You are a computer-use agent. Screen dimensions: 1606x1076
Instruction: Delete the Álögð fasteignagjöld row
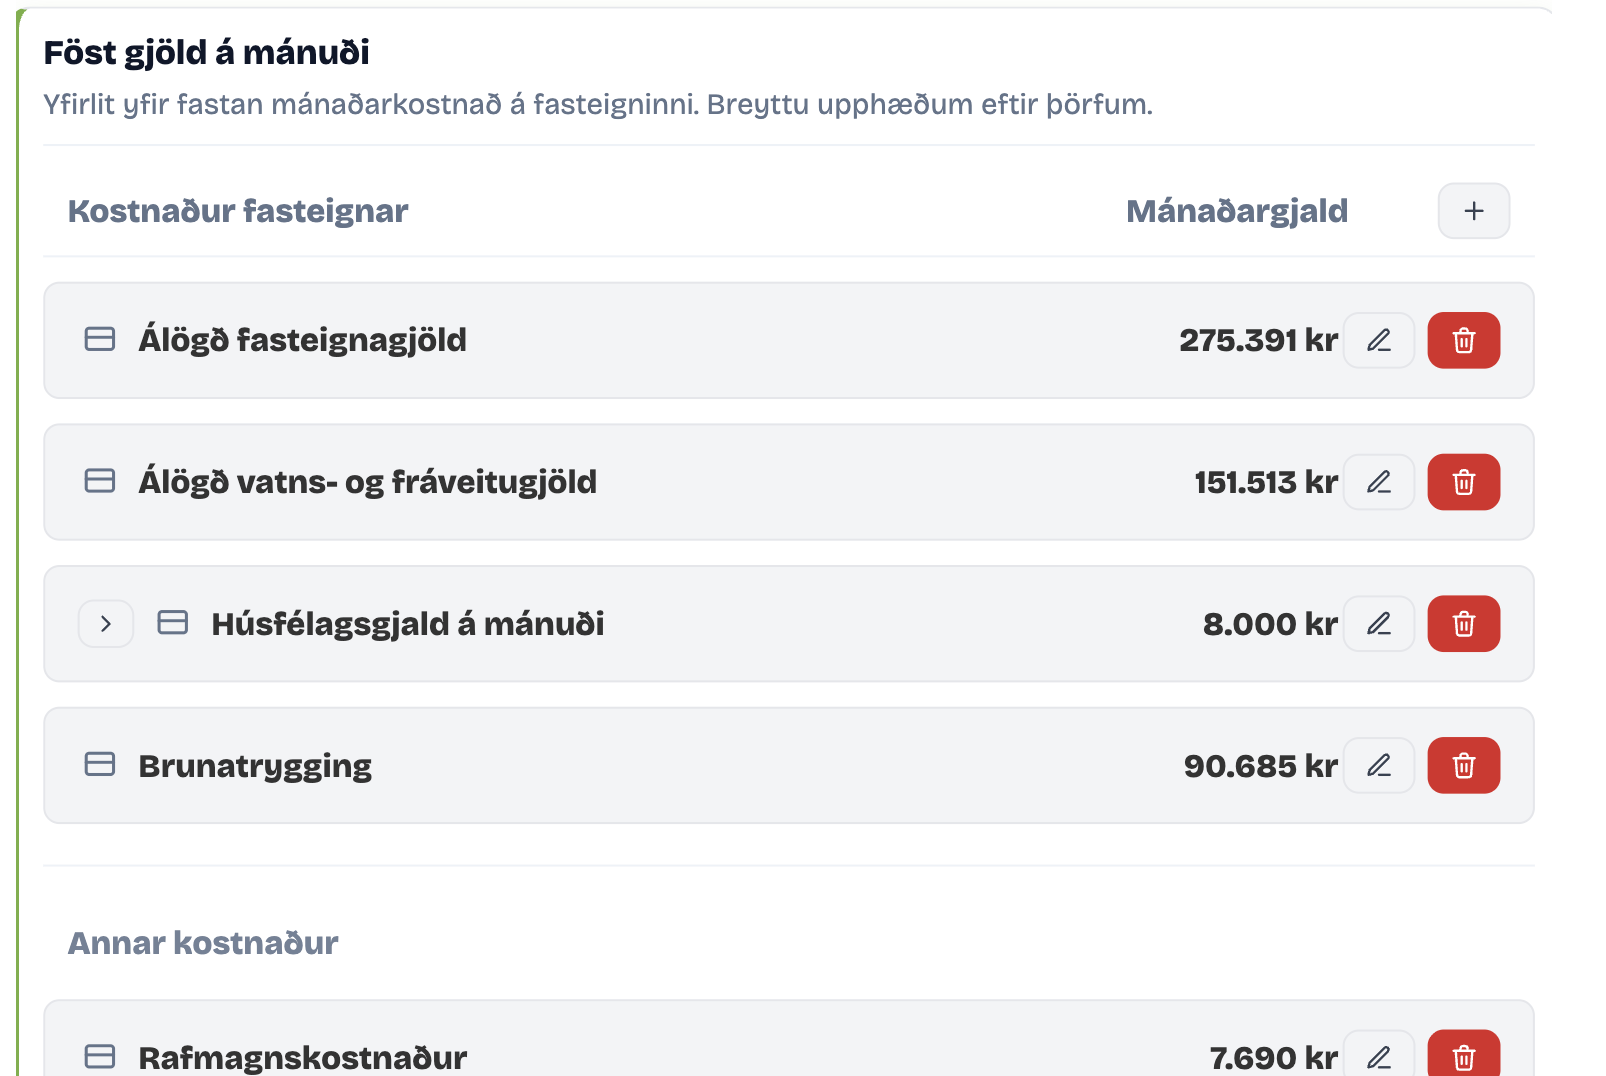pos(1463,340)
